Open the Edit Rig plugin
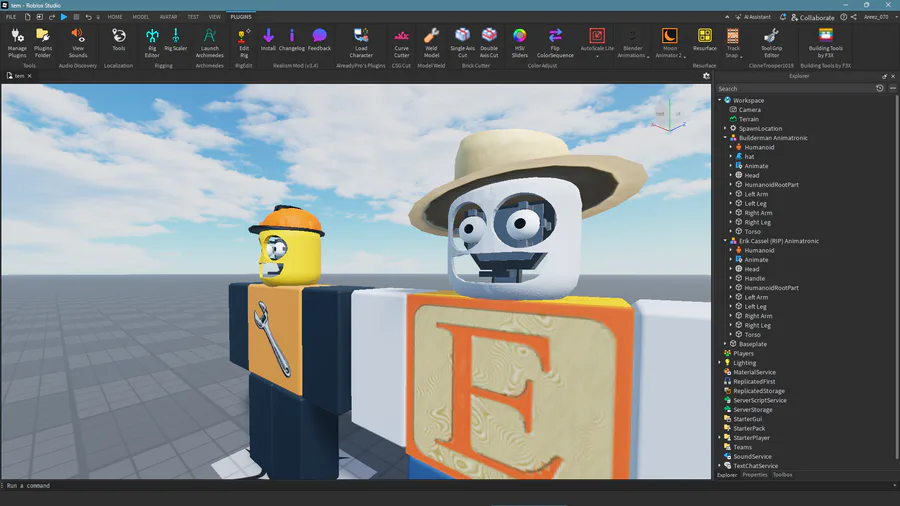 click(x=244, y=43)
